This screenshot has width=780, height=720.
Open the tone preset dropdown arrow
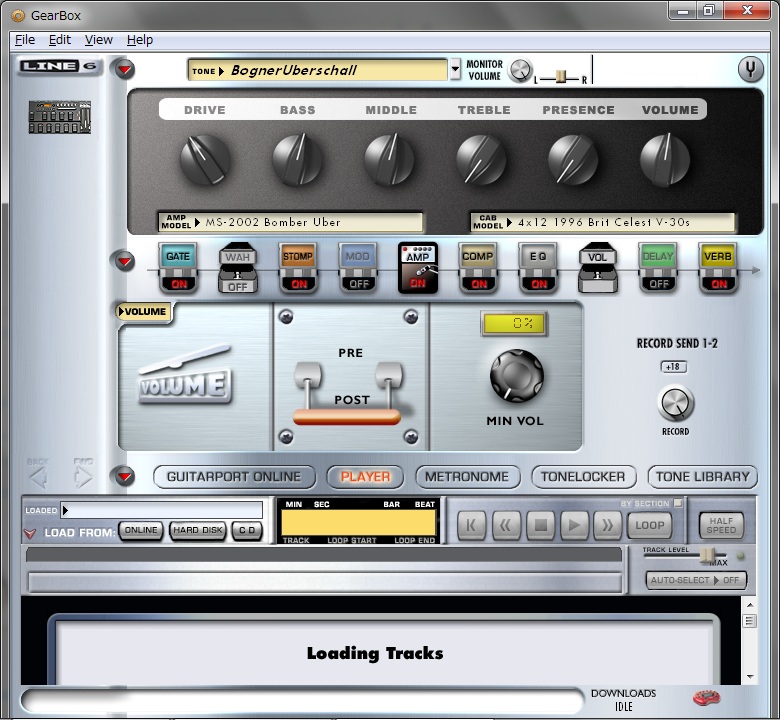(x=455, y=69)
